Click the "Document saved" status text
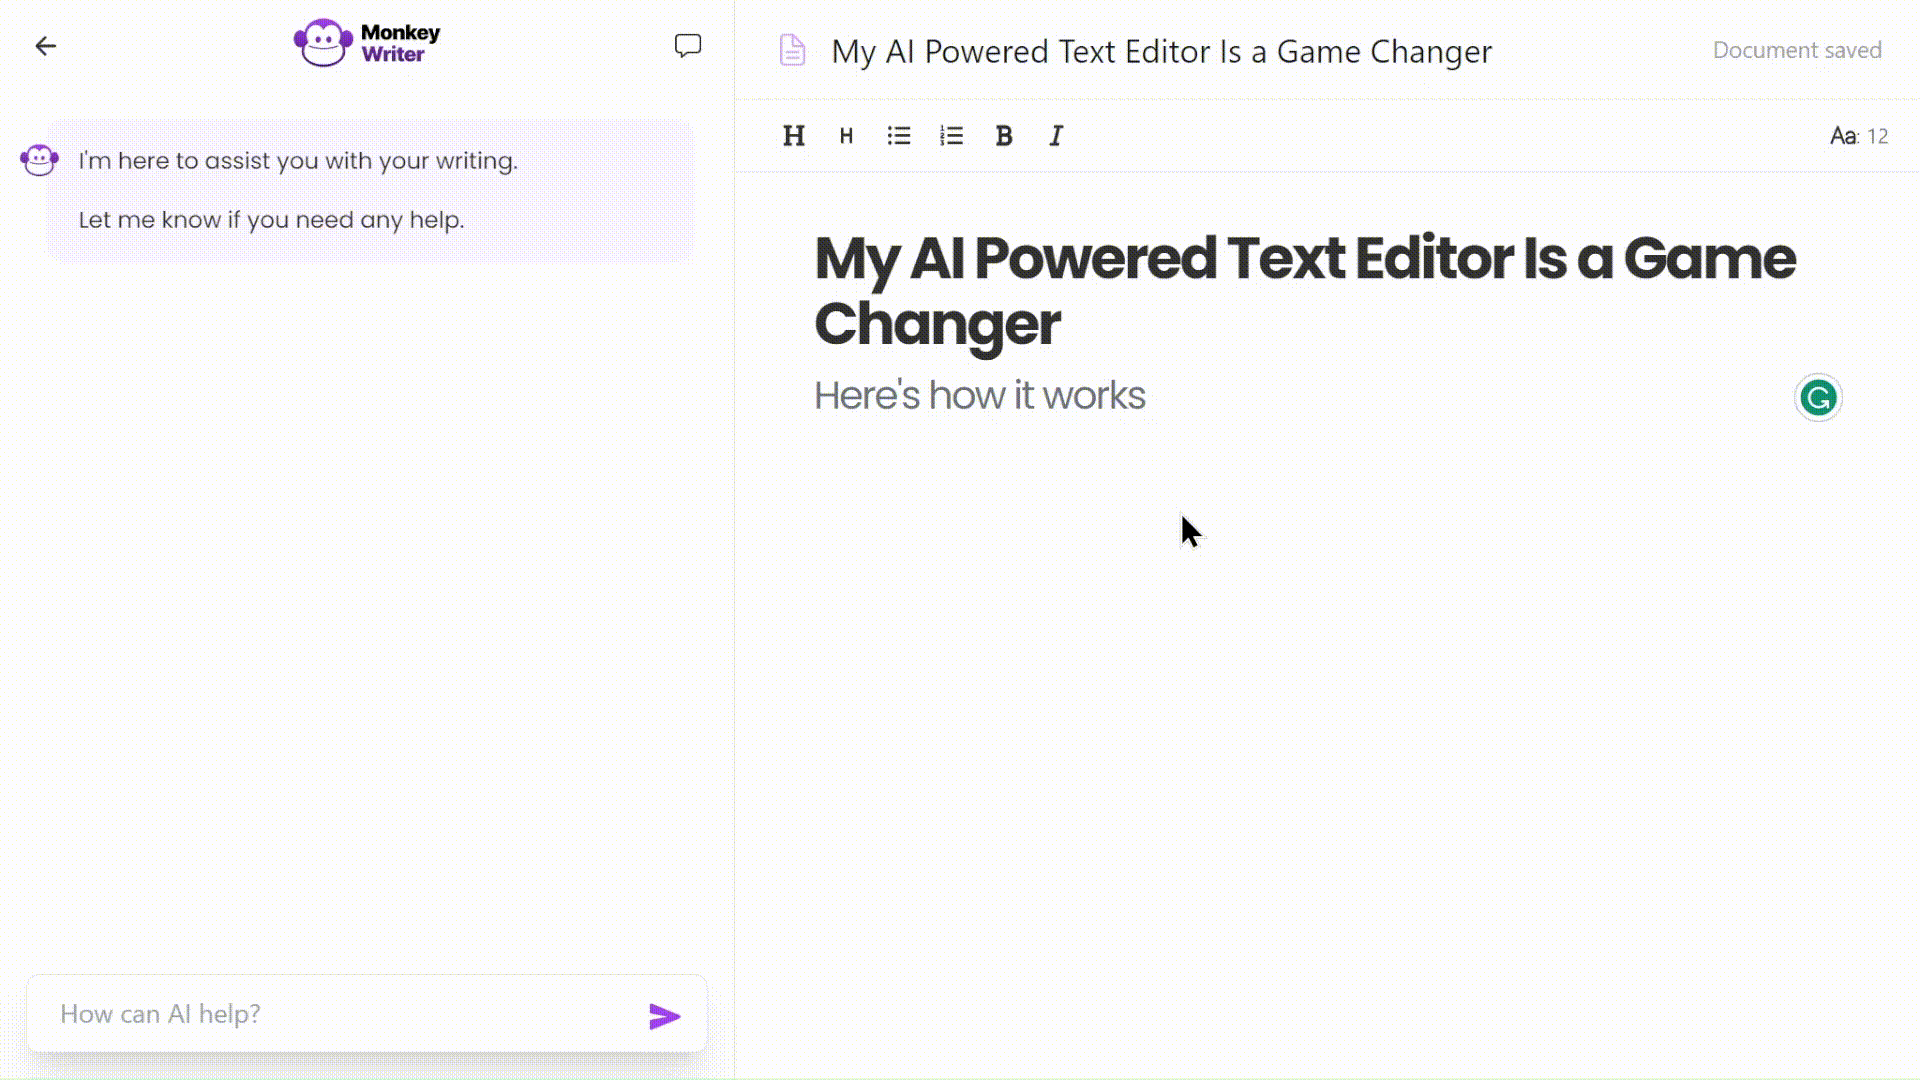1920x1080 pixels. coord(1796,50)
